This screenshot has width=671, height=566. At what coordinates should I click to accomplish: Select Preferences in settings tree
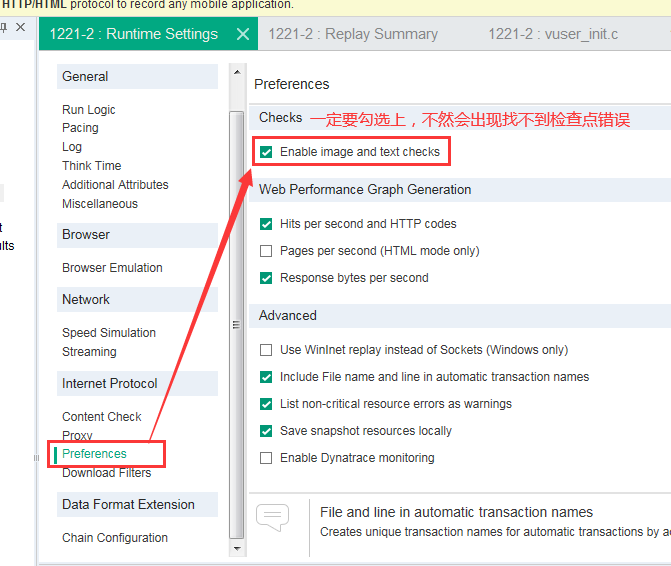(94, 454)
